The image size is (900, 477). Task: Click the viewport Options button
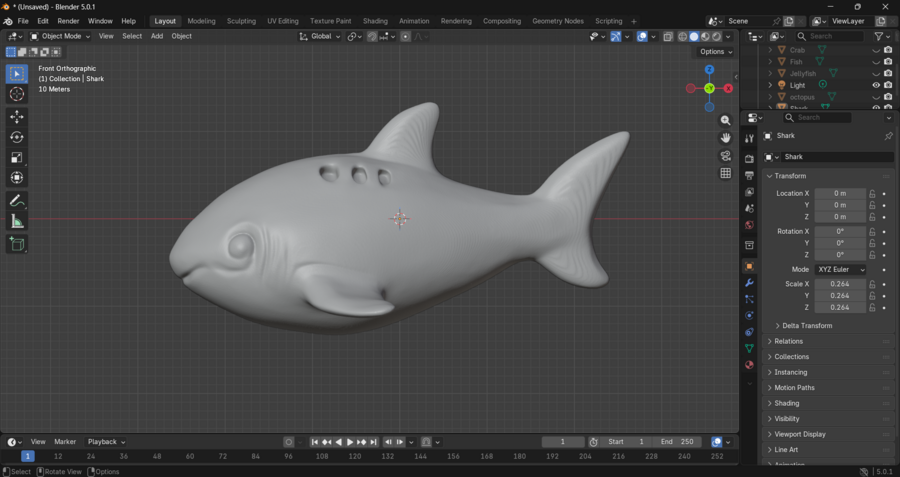click(x=715, y=52)
